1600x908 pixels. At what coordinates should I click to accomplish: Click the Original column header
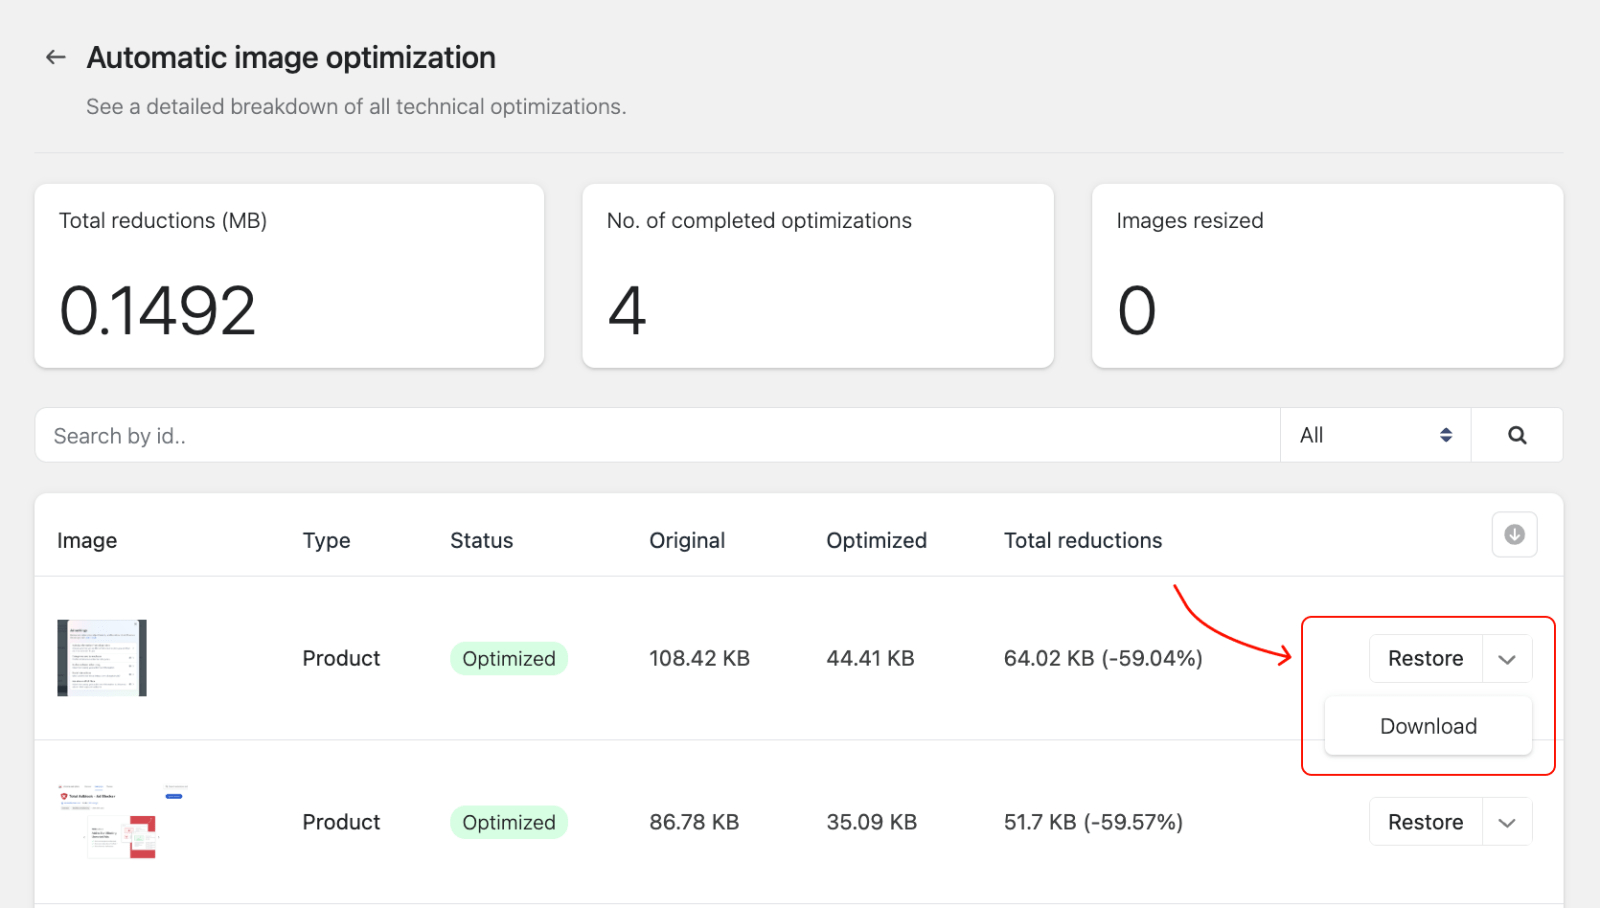pos(687,541)
